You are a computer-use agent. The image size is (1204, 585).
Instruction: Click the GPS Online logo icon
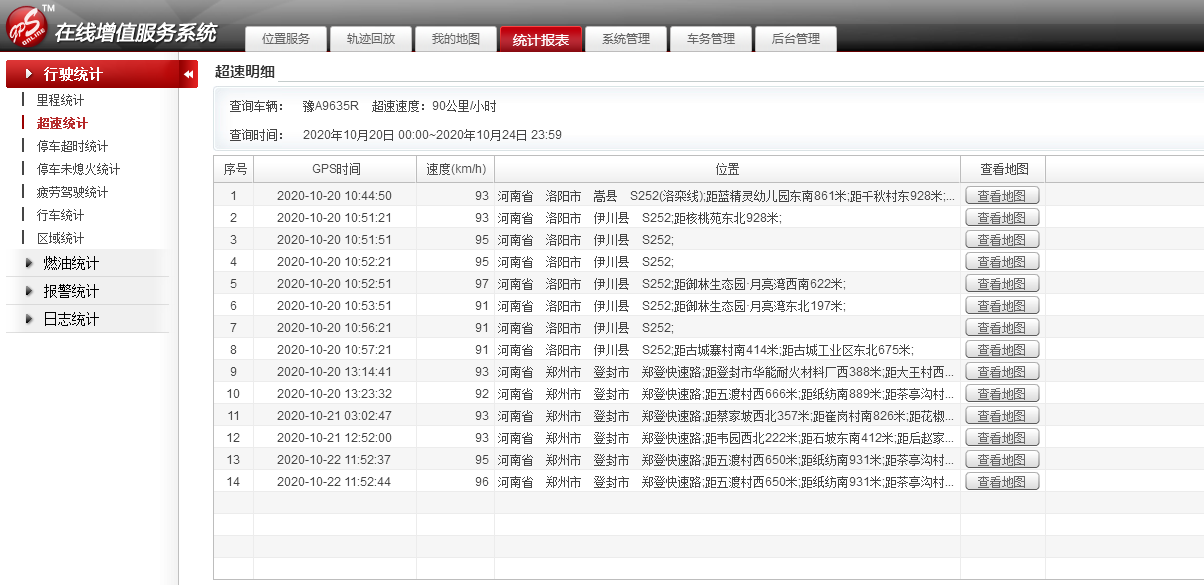pyautogui.click(x=27, y=27)
